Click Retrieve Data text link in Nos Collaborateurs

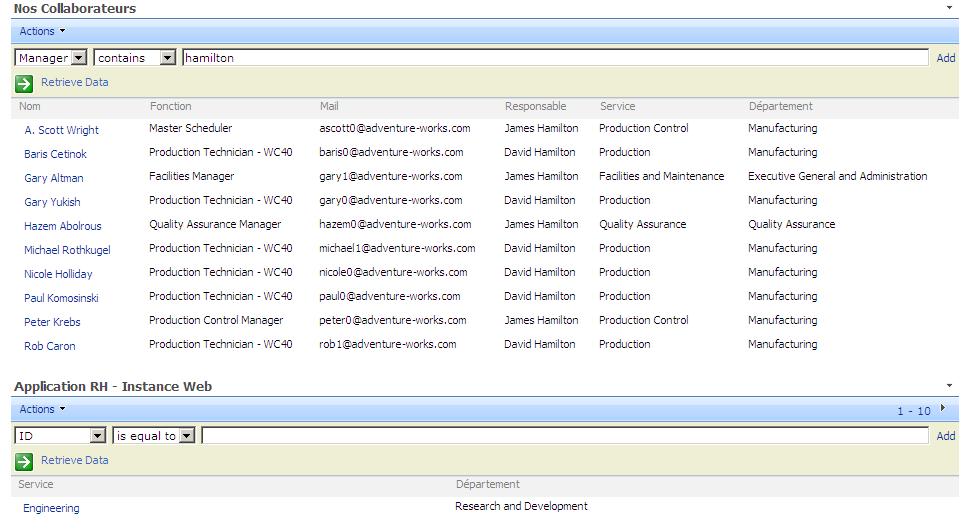[74, 82]
